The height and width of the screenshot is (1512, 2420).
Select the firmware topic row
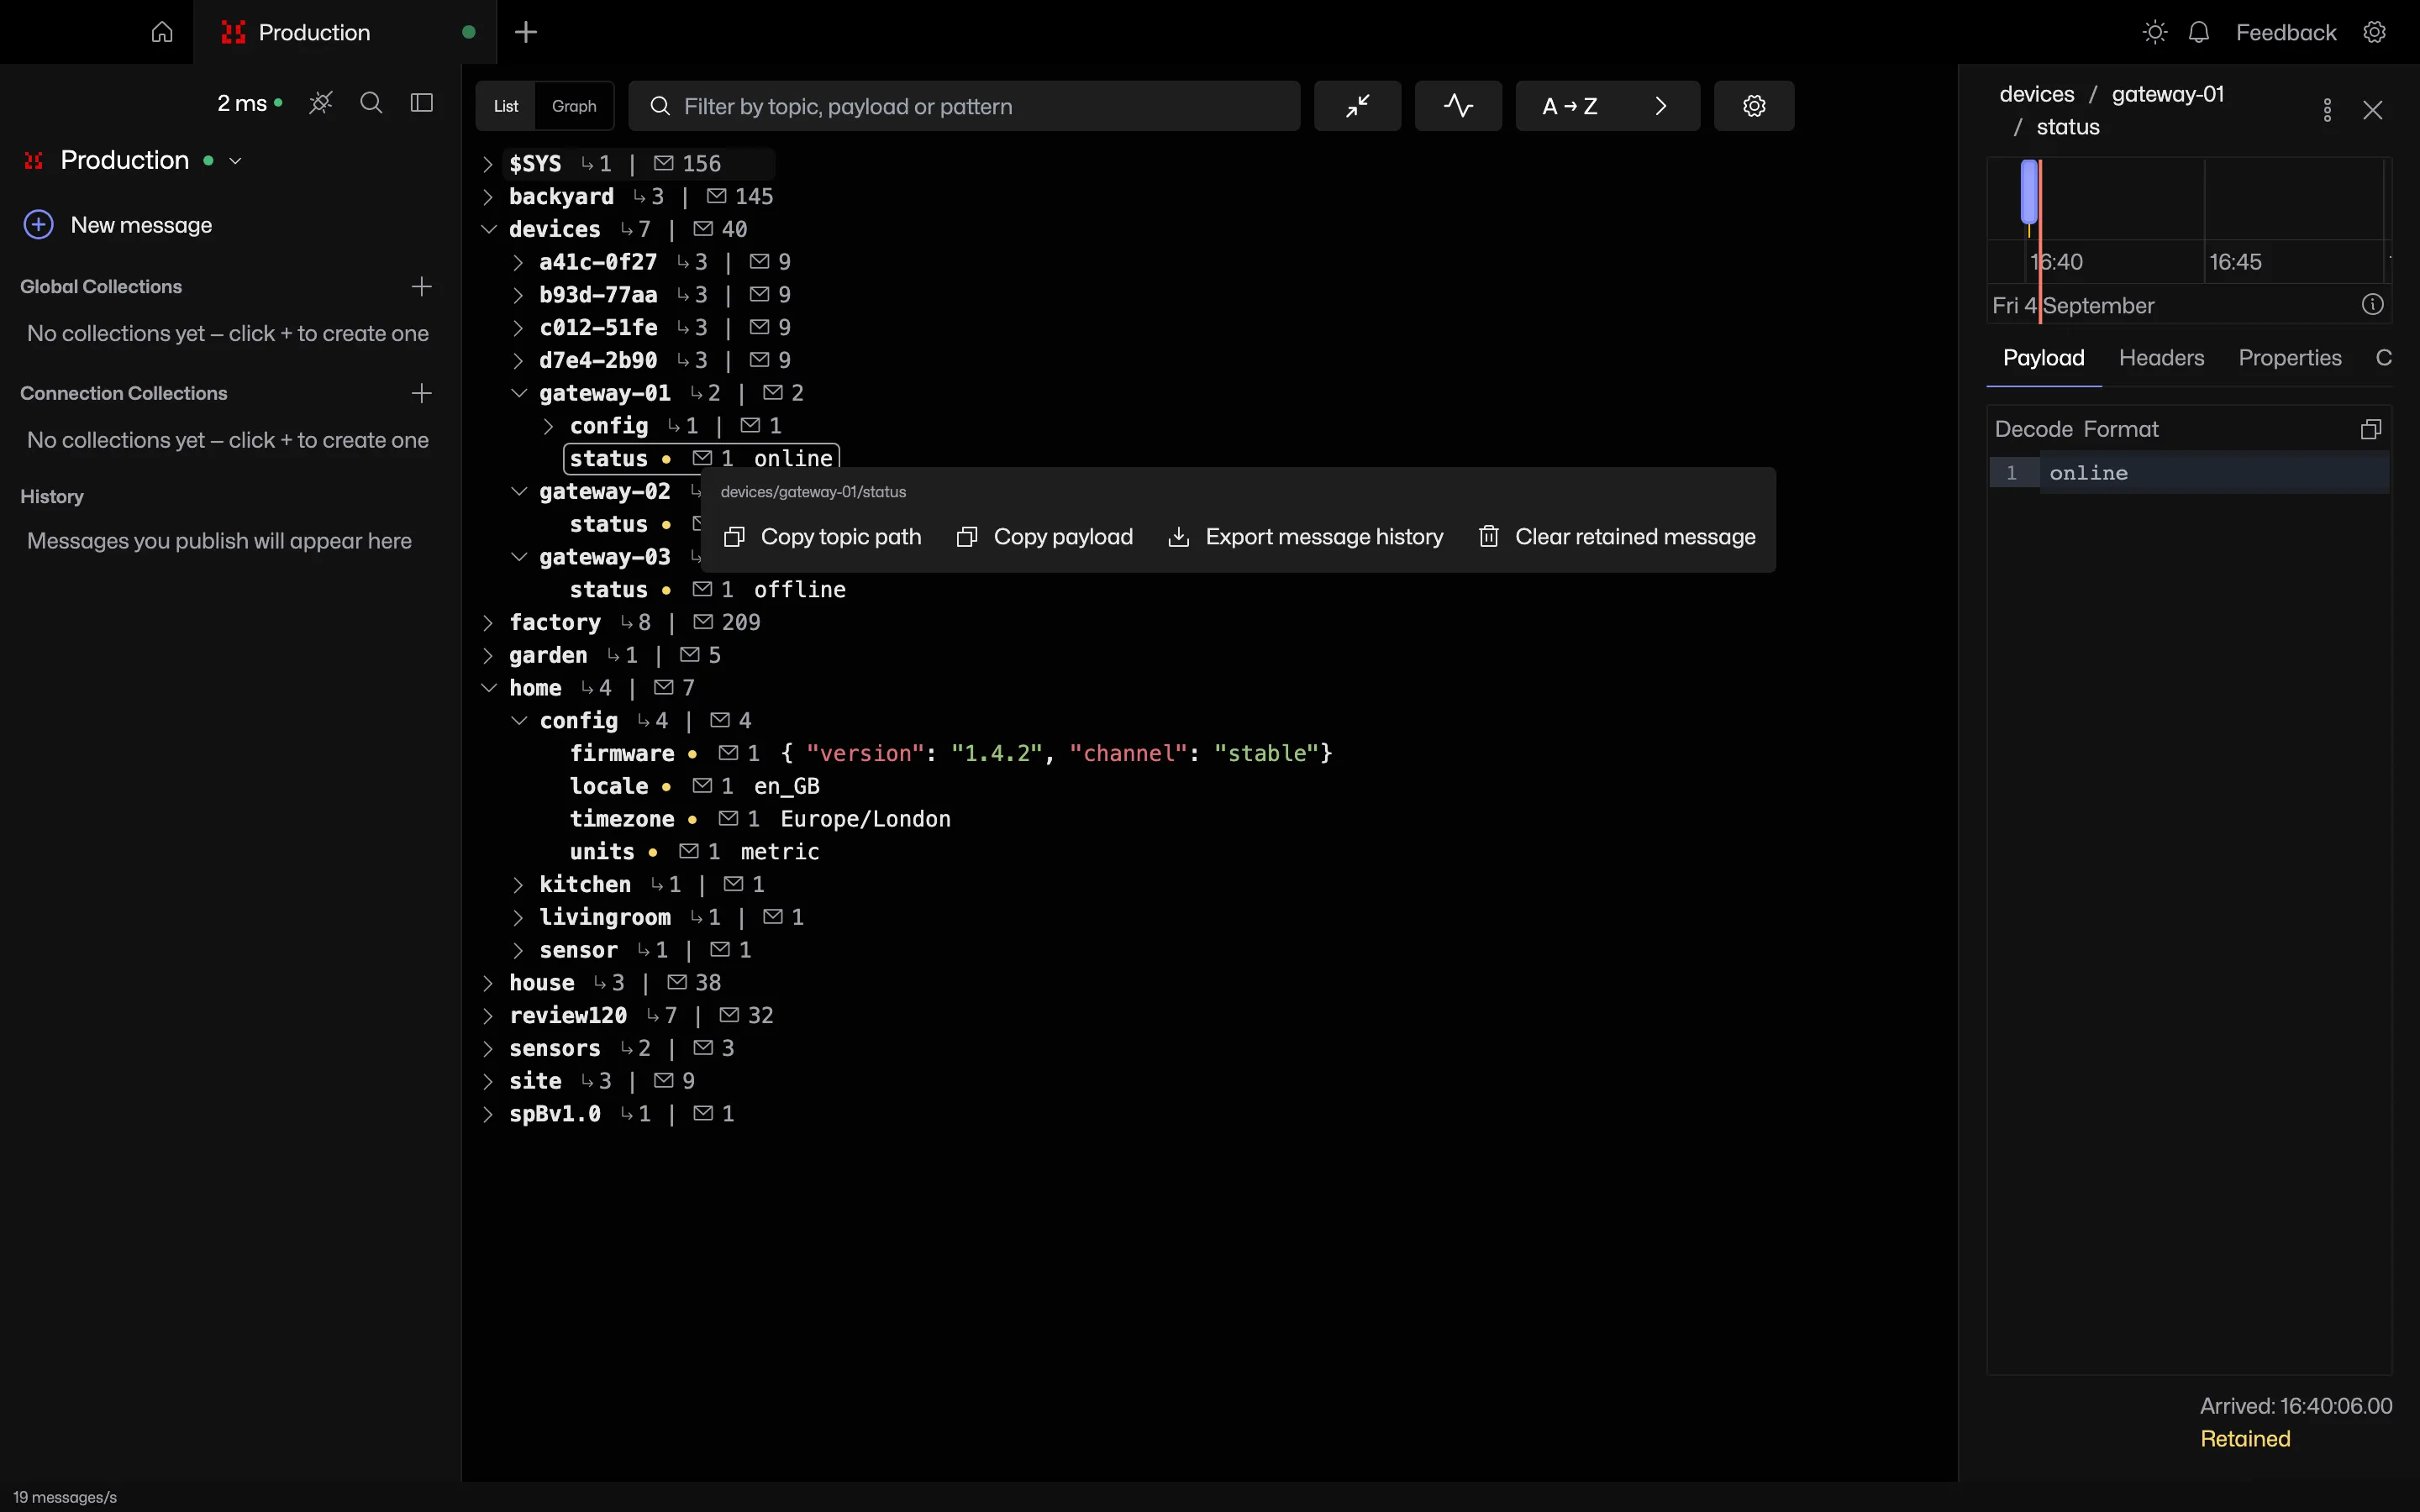click(x=950, y=754)
